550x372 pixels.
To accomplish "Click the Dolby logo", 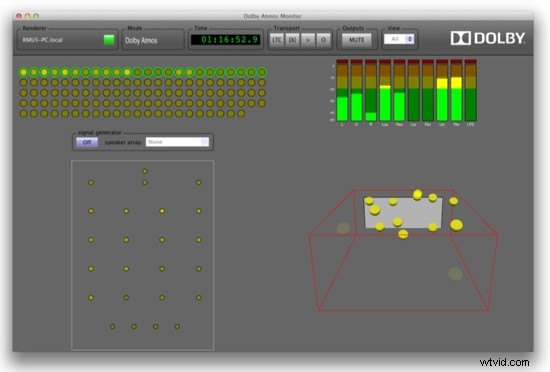I will point(488,38).
